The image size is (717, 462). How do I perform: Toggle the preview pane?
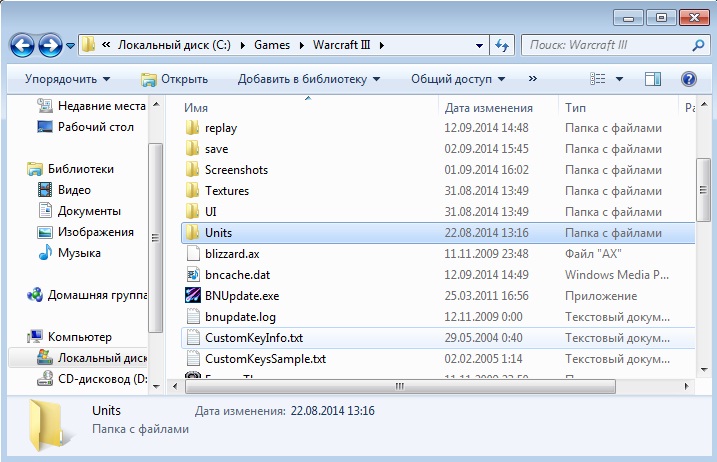point(653,79)
